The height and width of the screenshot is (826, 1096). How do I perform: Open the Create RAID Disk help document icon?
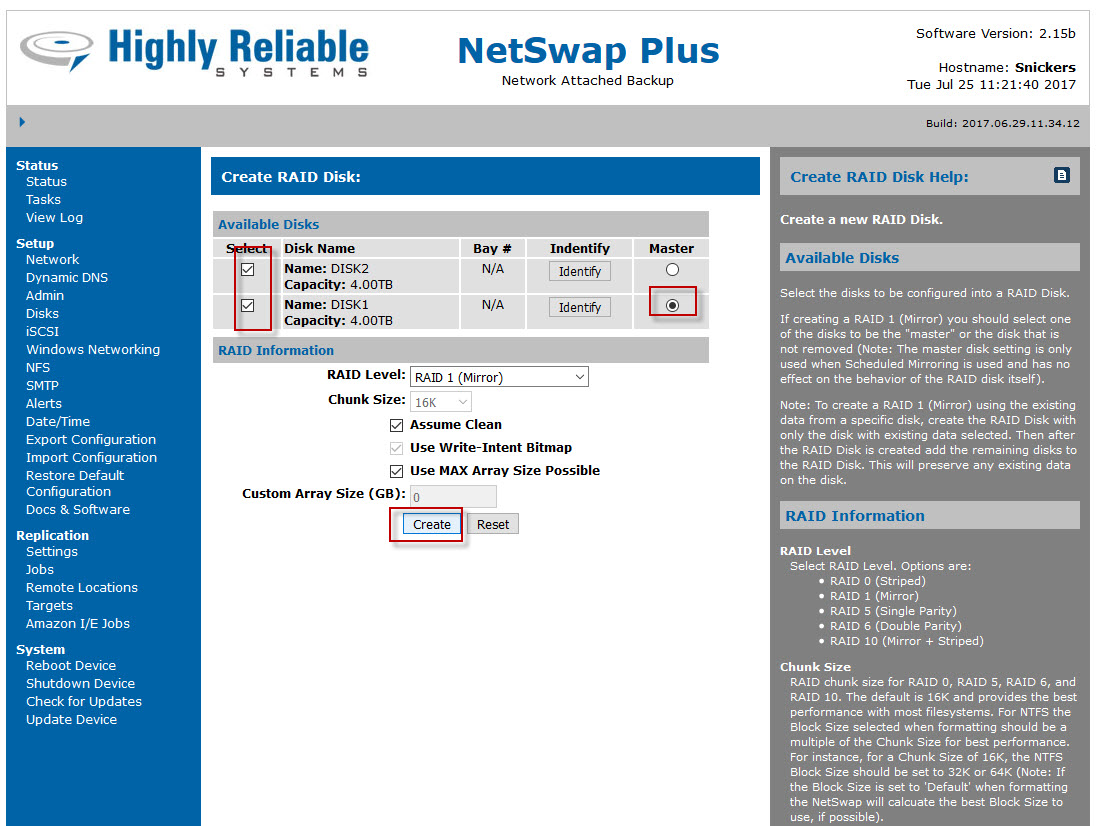tap(1061, 175)
